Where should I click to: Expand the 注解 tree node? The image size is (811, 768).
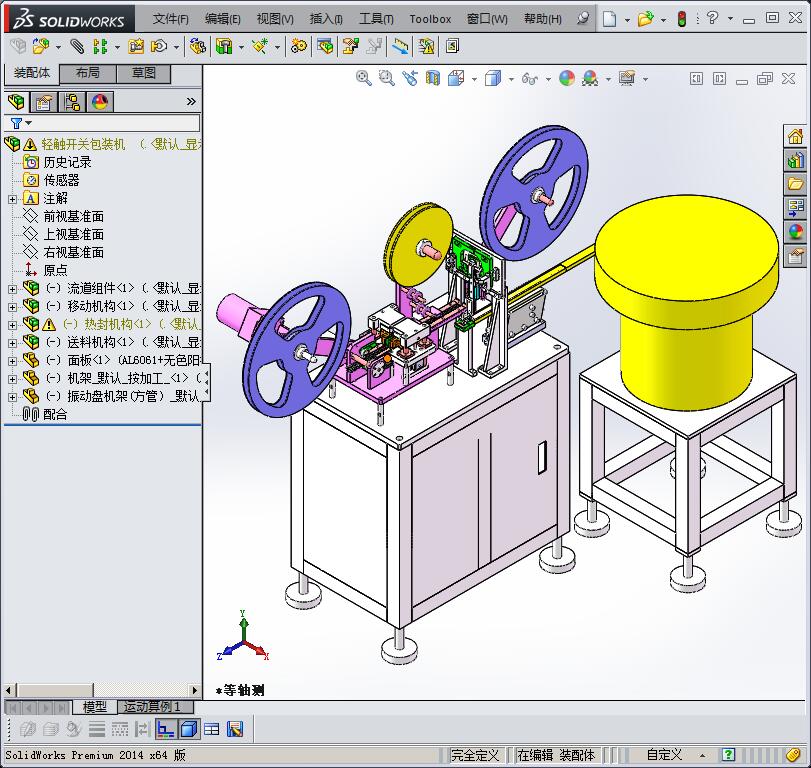pyautogui.click(x=12, y=199)
